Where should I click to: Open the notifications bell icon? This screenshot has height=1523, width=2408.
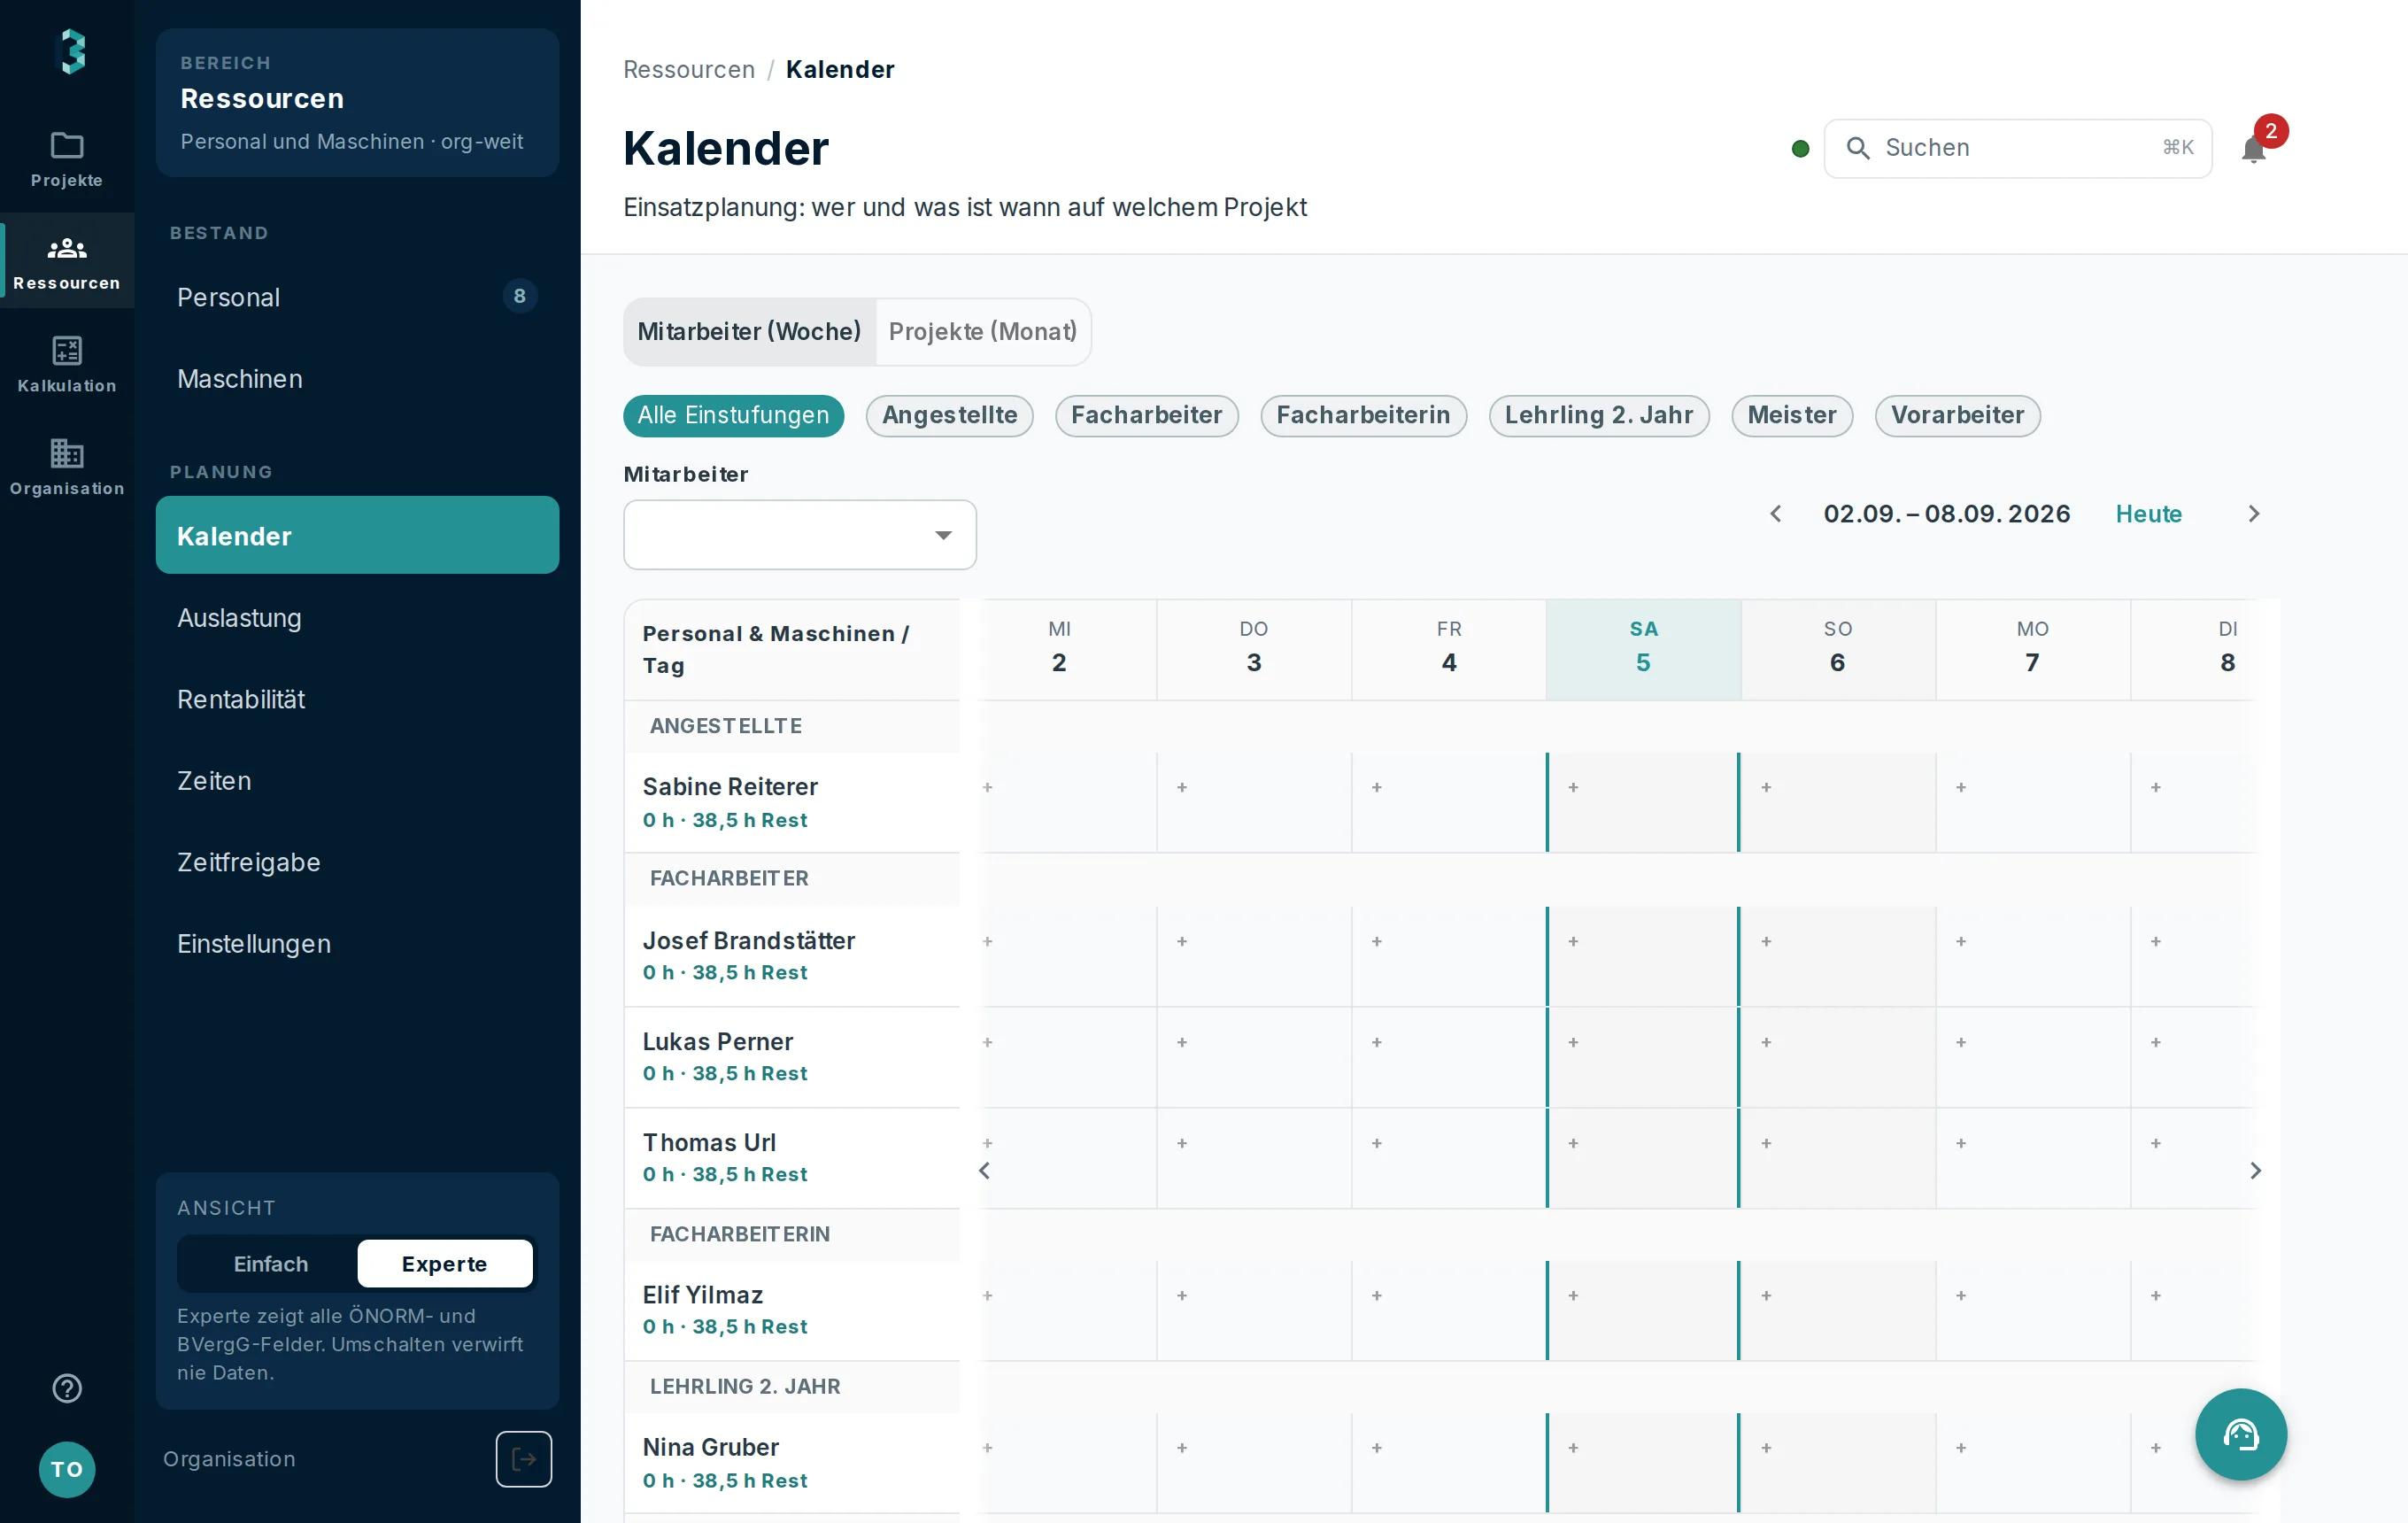coord(2254,149)
